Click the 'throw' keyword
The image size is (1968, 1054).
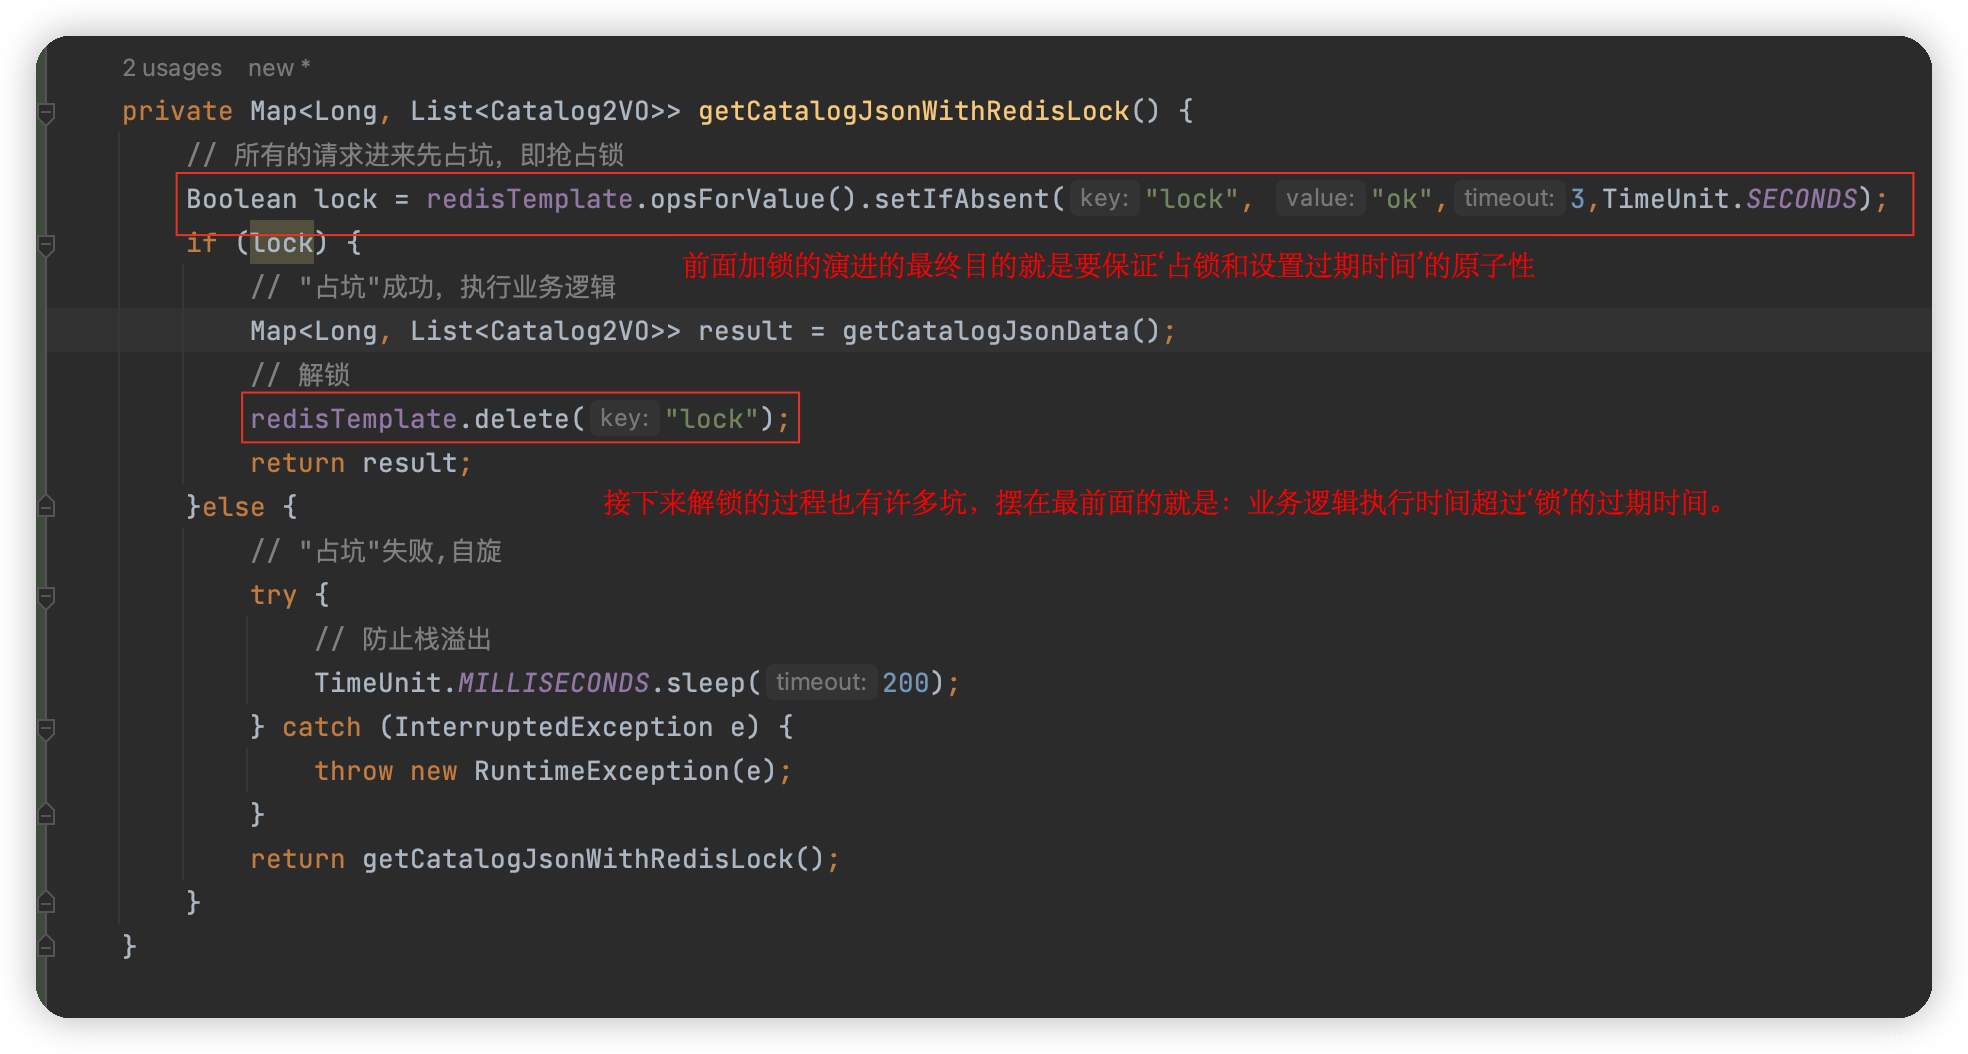coord(354,771)
